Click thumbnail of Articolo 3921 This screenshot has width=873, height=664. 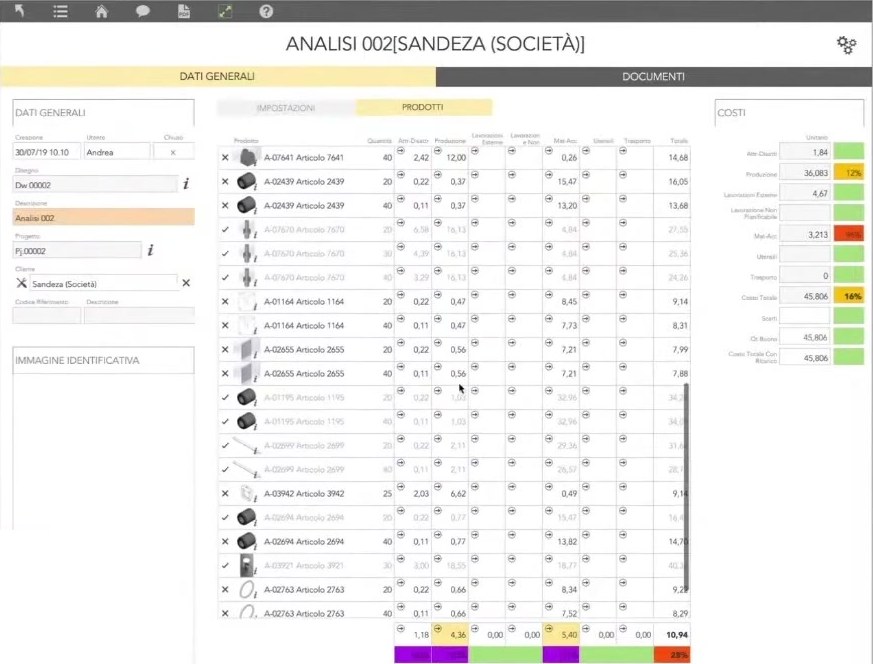coord(248,565)
